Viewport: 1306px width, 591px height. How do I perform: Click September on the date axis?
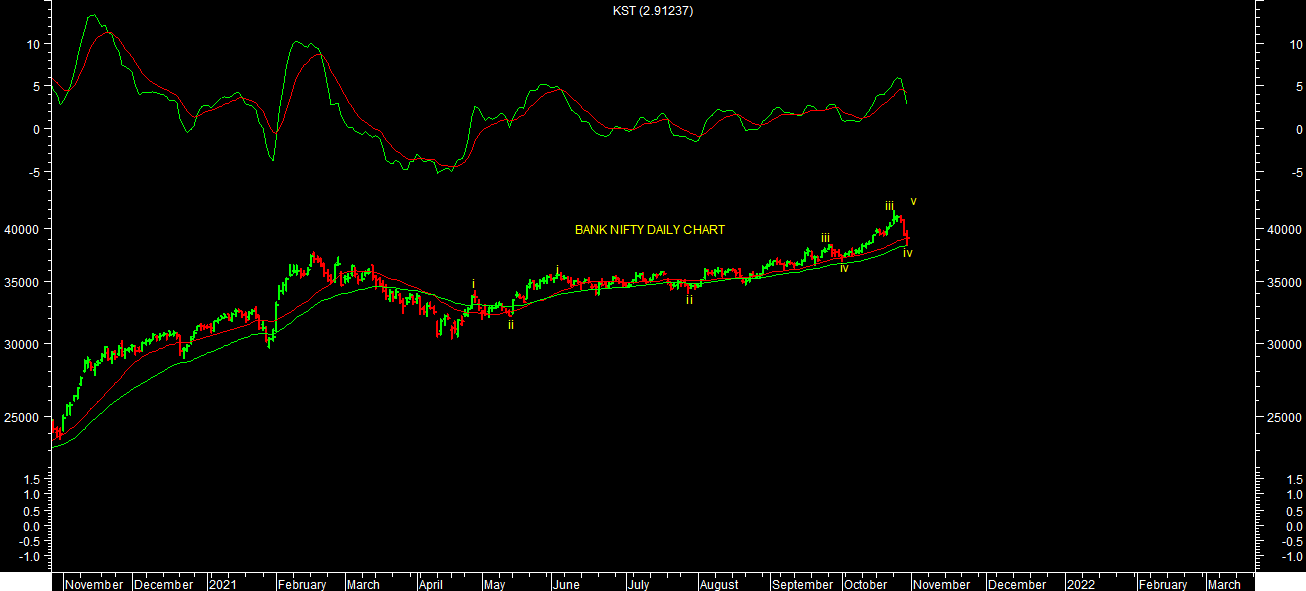coord(802,584)
